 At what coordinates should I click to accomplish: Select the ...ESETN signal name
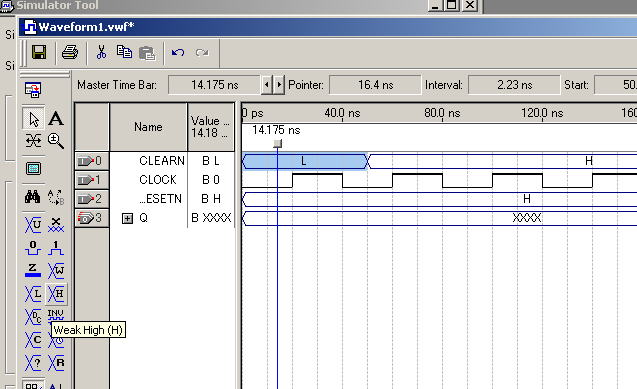coord(160,199)
